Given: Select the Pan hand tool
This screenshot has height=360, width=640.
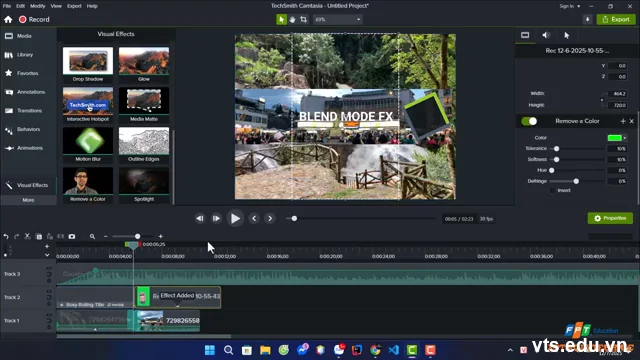Looking at the screenshot, I should click(292, 19).
